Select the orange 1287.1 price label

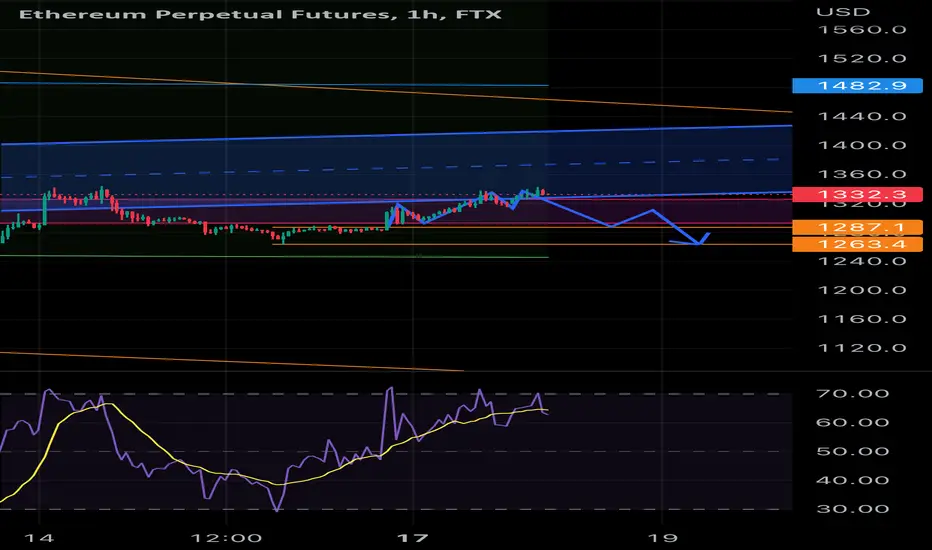[x=857, y=227]
